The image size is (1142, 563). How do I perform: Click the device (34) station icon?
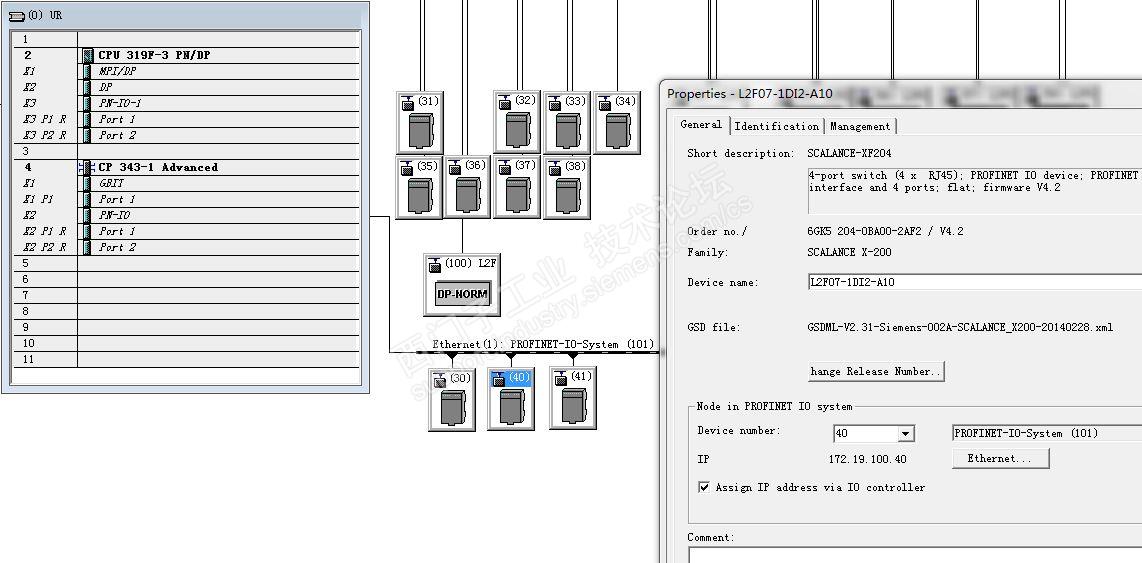click(617, 123)
